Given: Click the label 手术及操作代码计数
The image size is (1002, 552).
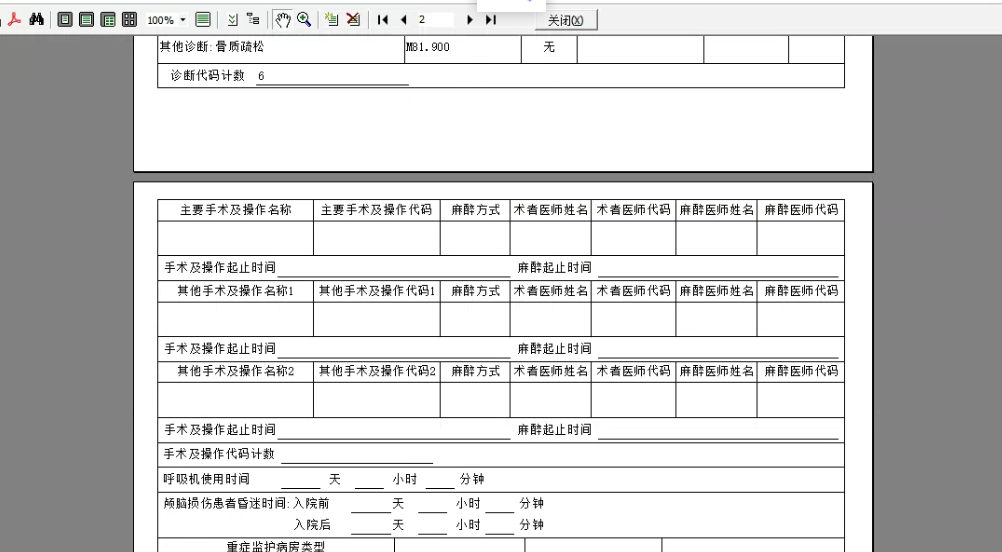Looking at the screenshot, I should (x=219, y=454).
